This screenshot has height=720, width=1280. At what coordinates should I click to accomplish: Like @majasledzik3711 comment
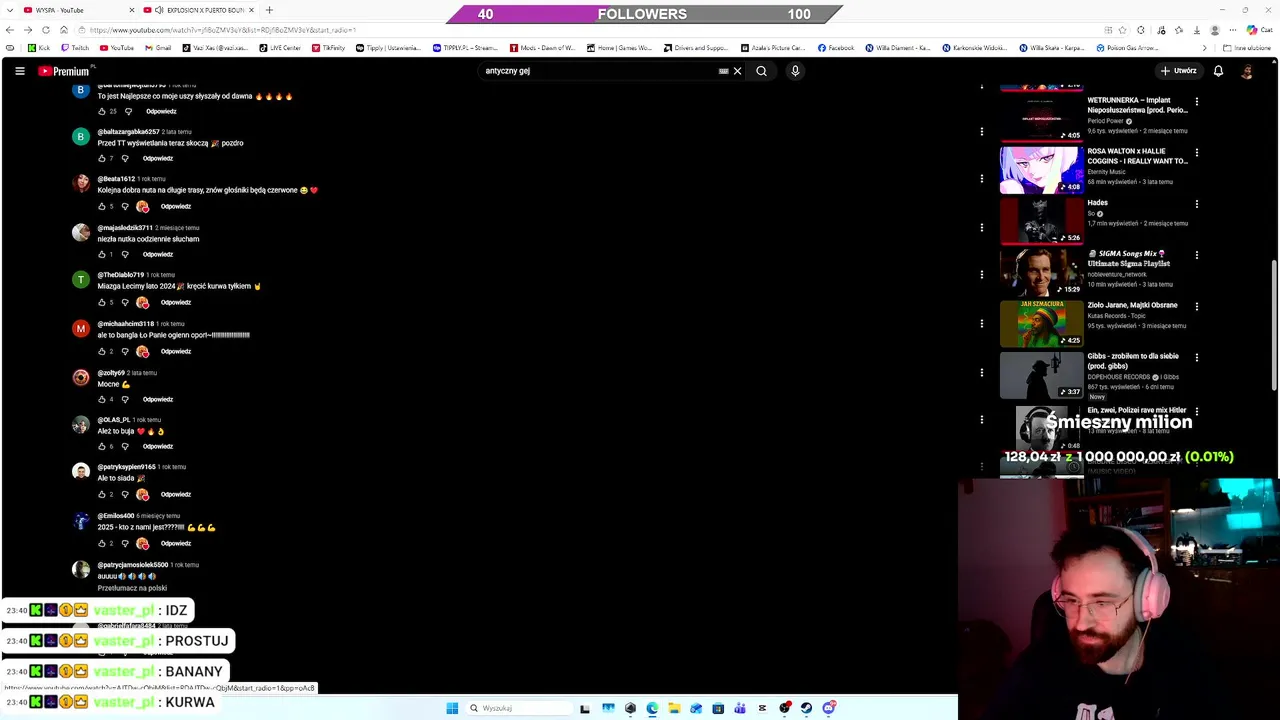click(x=101, y=254)
